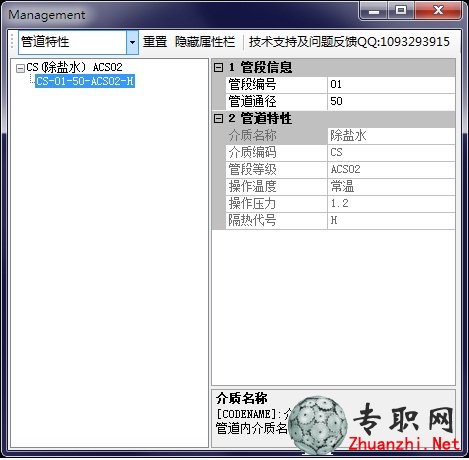Select the 介质名称 property row
Viewport: 469px width, 460px height.
tap(340, 136)
